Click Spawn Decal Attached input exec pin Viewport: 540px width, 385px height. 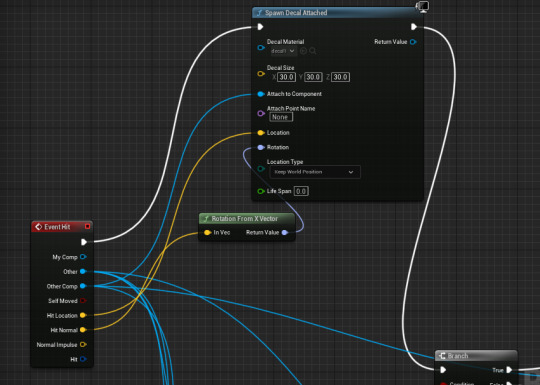260,27
